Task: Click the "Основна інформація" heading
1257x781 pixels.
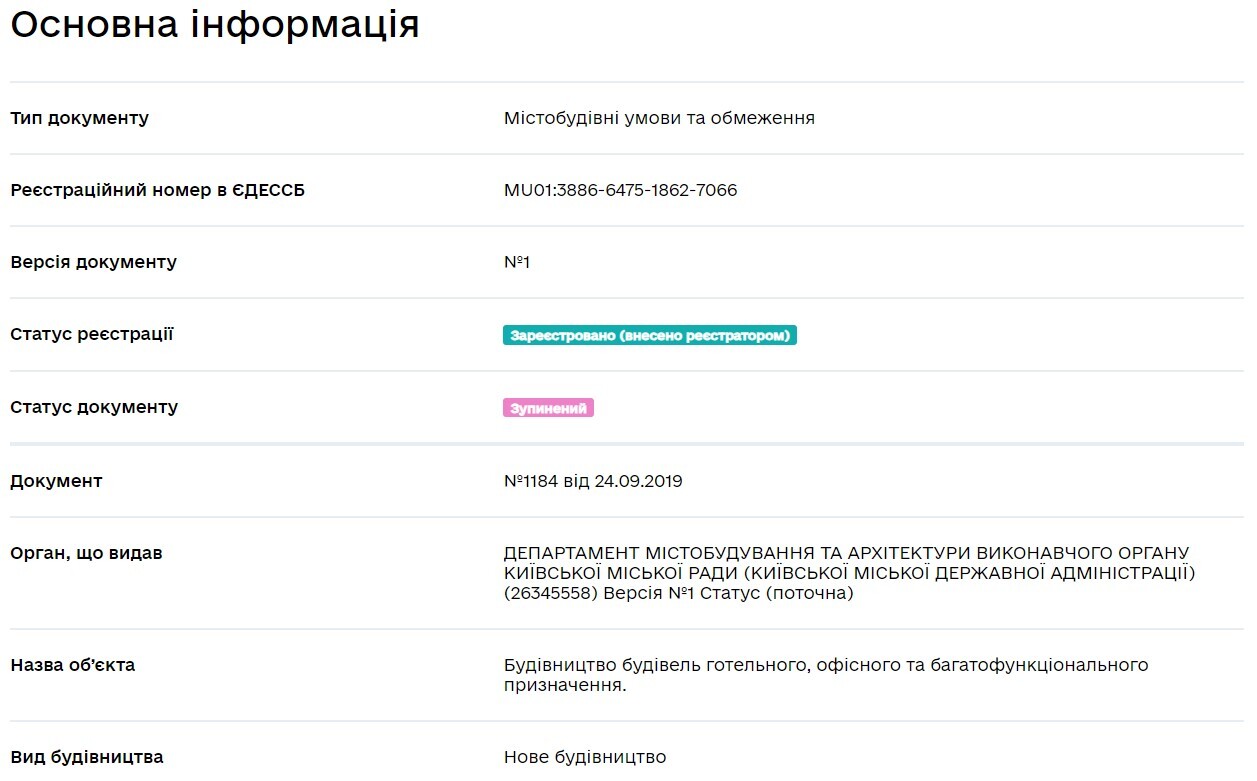Action: [x=214, y=25]
